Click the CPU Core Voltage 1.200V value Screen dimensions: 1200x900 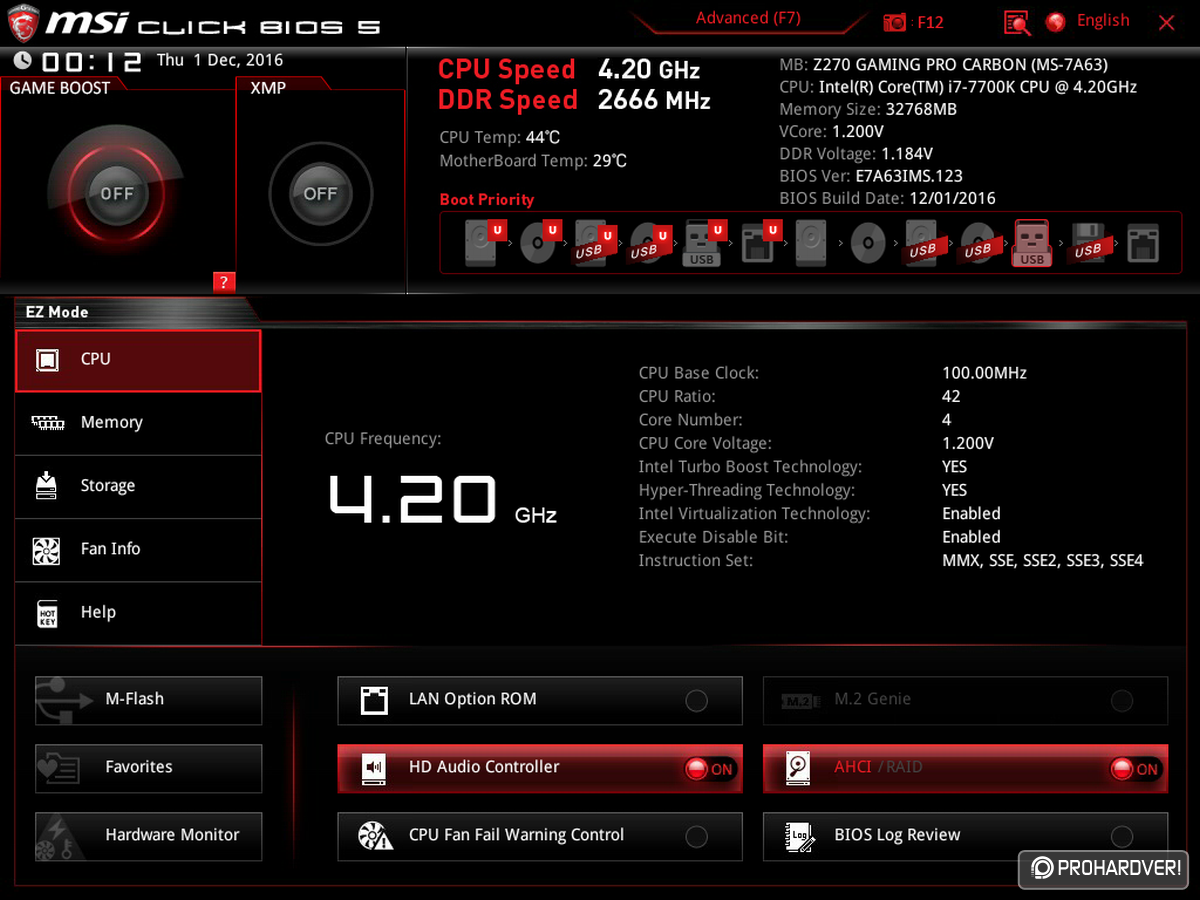coord(968,444)
